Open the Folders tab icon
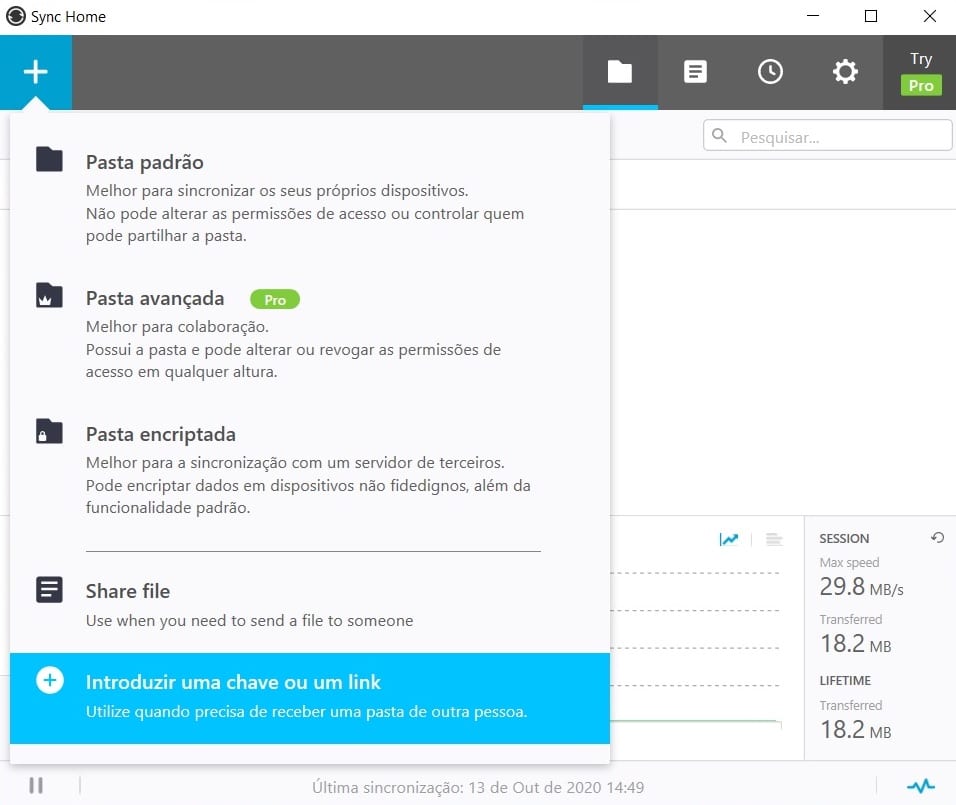The width and height of the screenshot is (956, 805). (620, 72)
